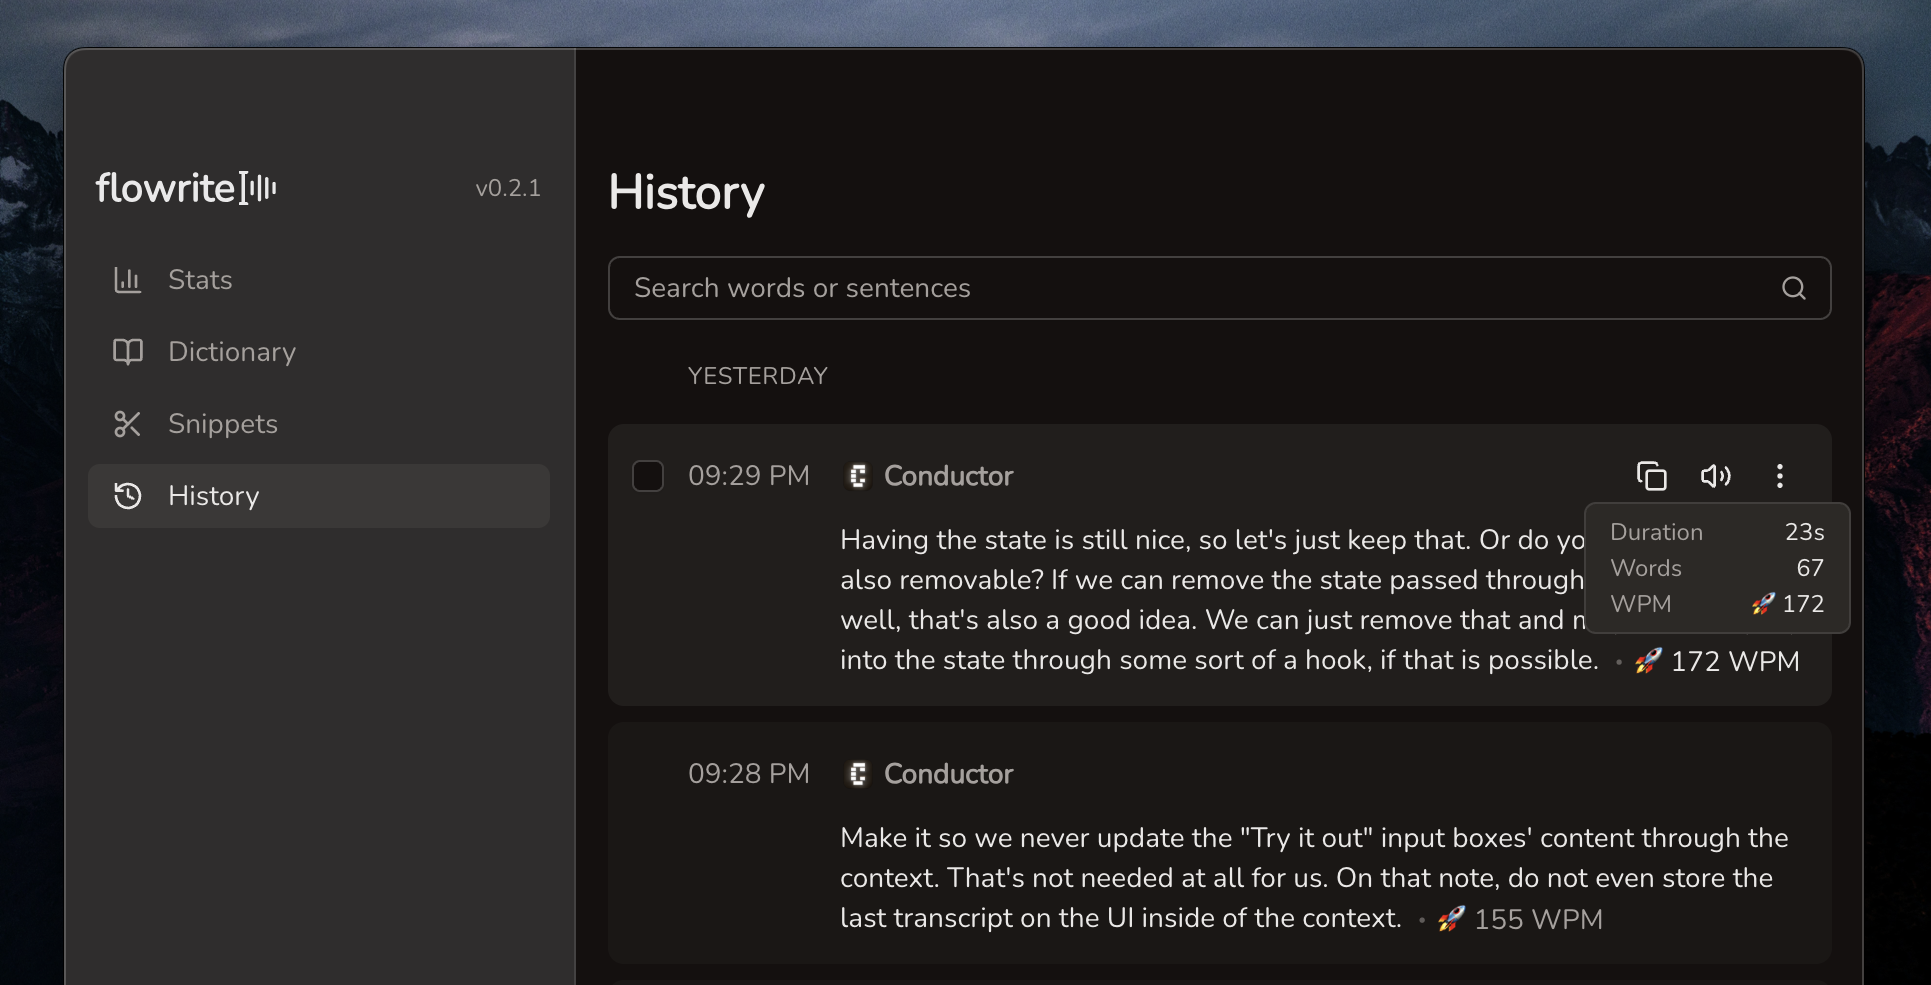The image size is (1931, 985).
Task: Click the rocket icon beside 172 WPM
Action: point(1646,660)
